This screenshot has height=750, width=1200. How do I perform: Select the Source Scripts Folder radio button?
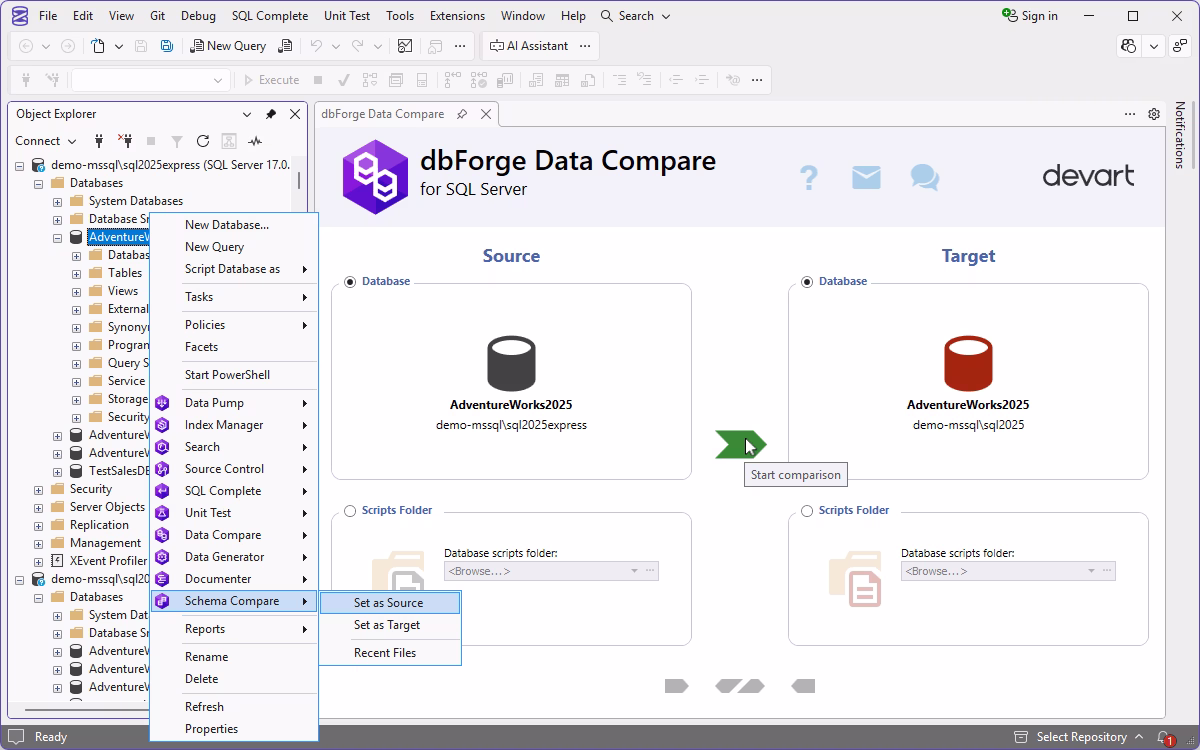coord(350,511)
